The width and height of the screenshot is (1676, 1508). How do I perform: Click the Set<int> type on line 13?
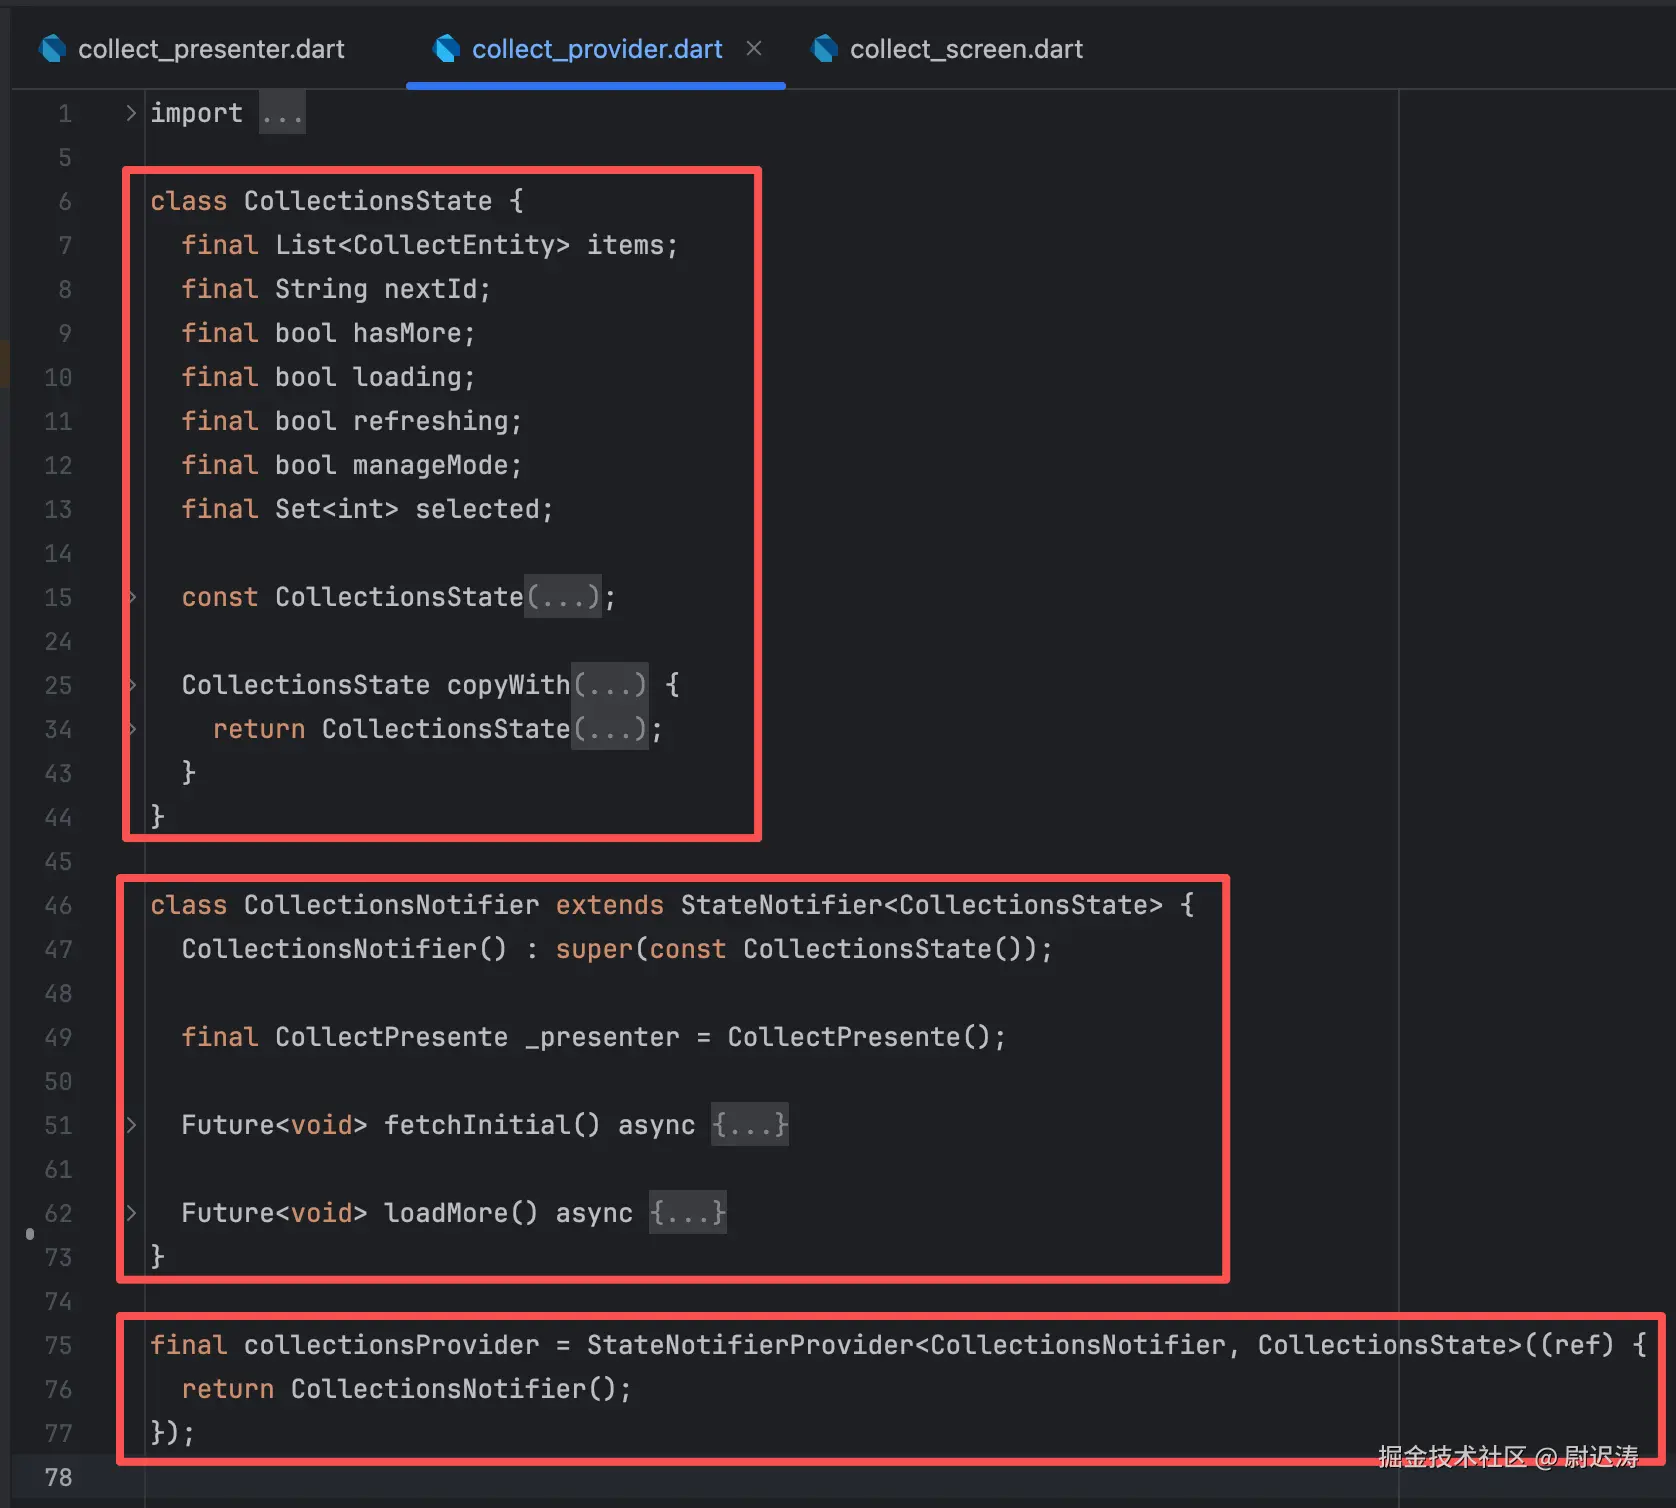[x=337, y=509]
